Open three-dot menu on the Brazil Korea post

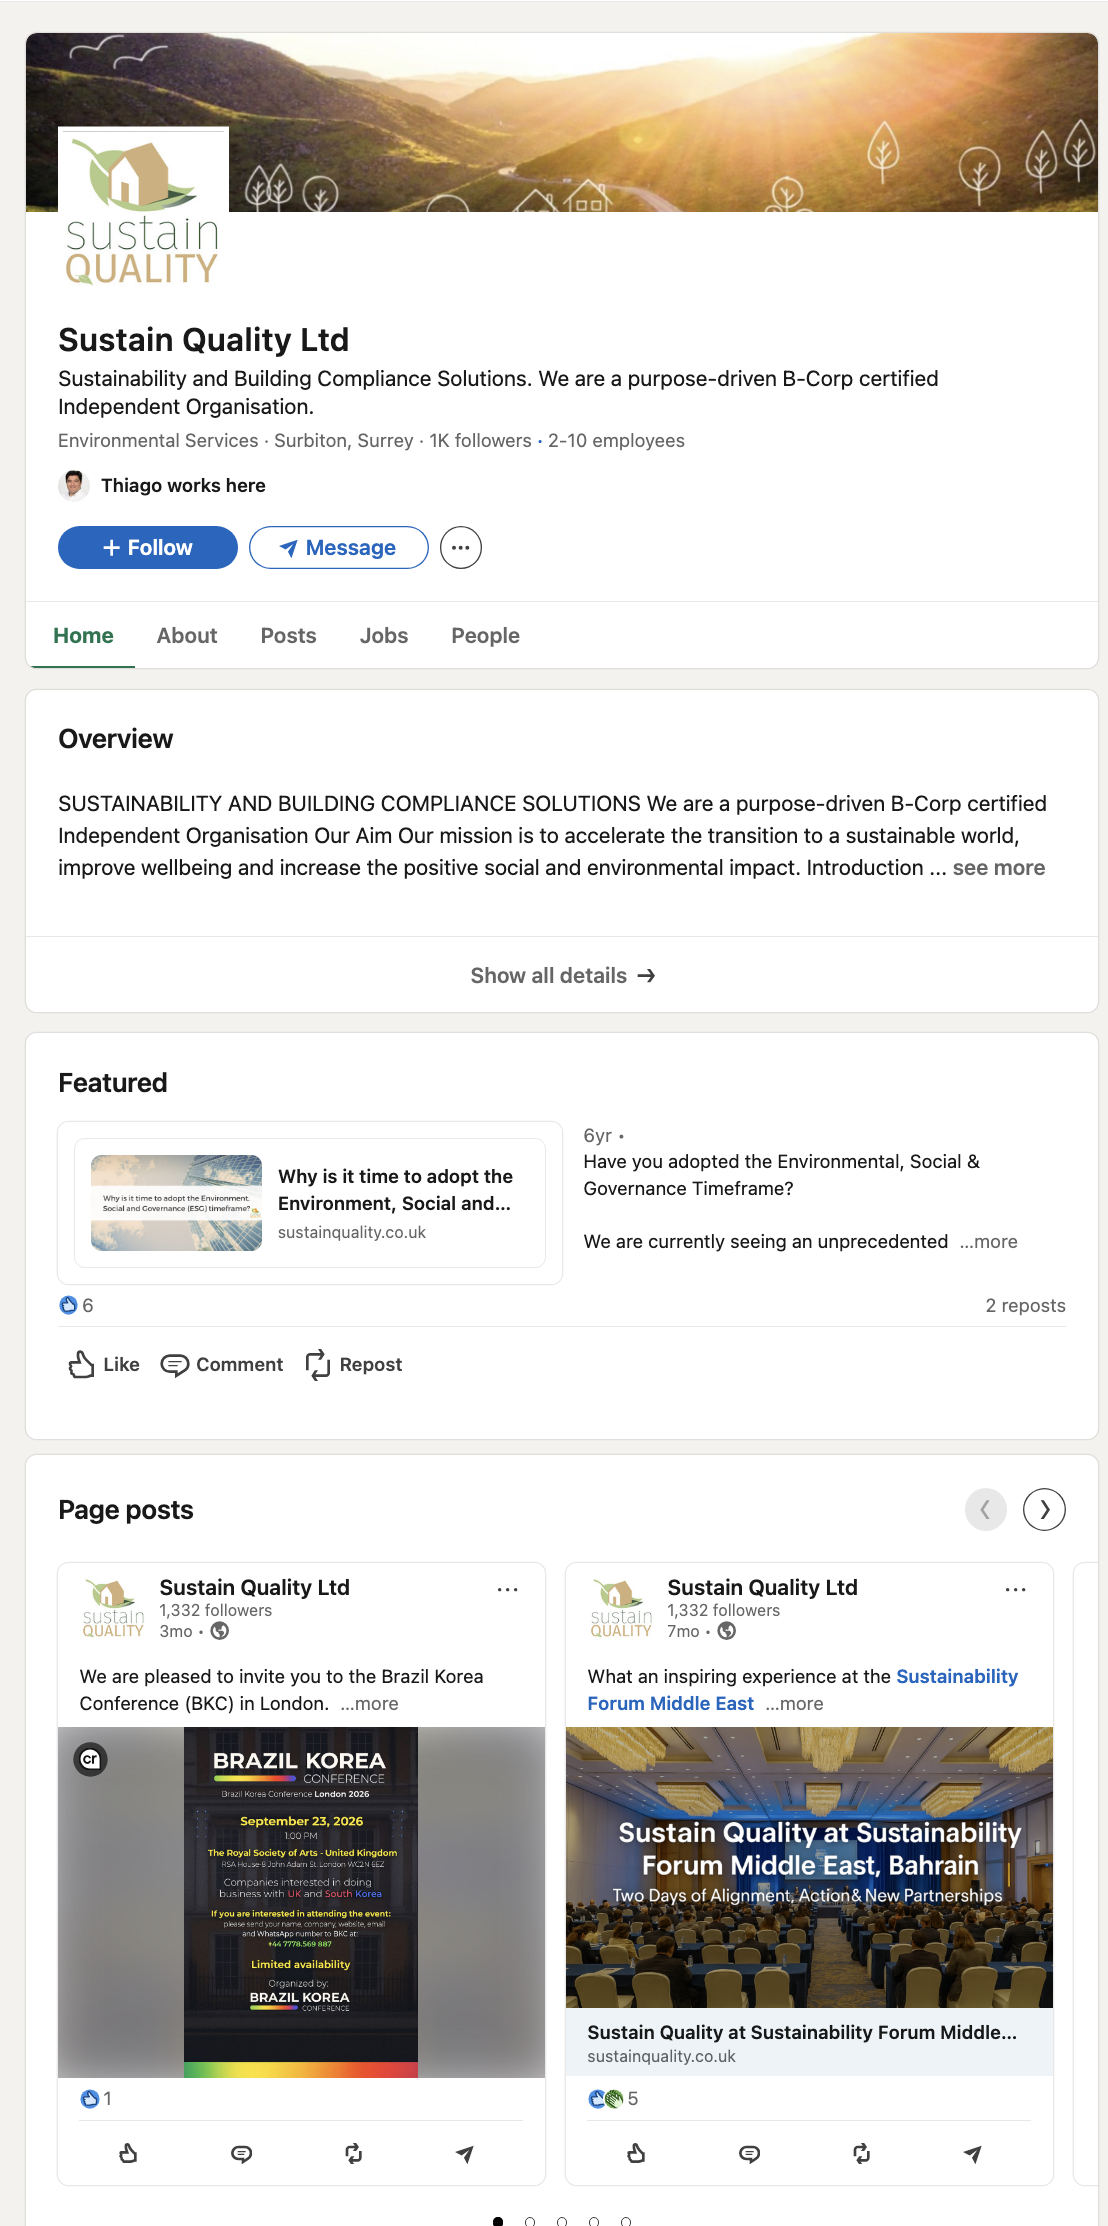pyautogui.click(x=508, y=1589)
